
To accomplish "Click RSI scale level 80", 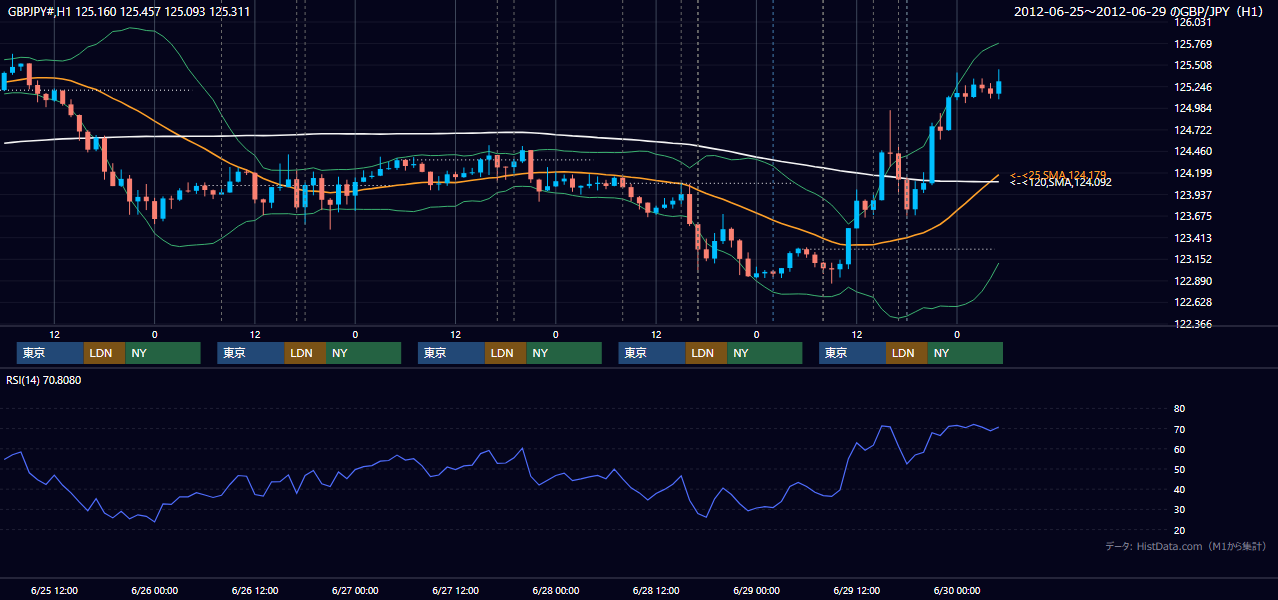I will [x=1179, y=409].
